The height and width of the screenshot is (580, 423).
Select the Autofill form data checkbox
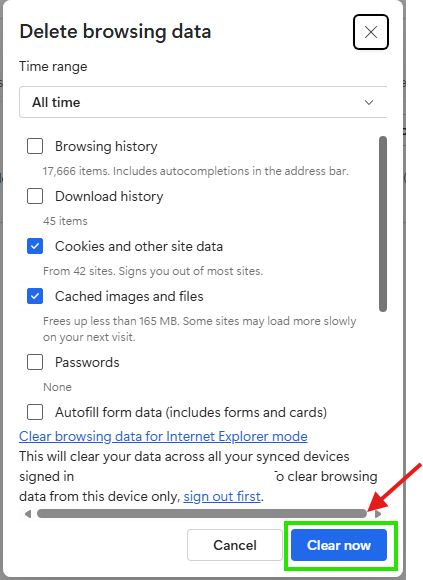(35, 412)
